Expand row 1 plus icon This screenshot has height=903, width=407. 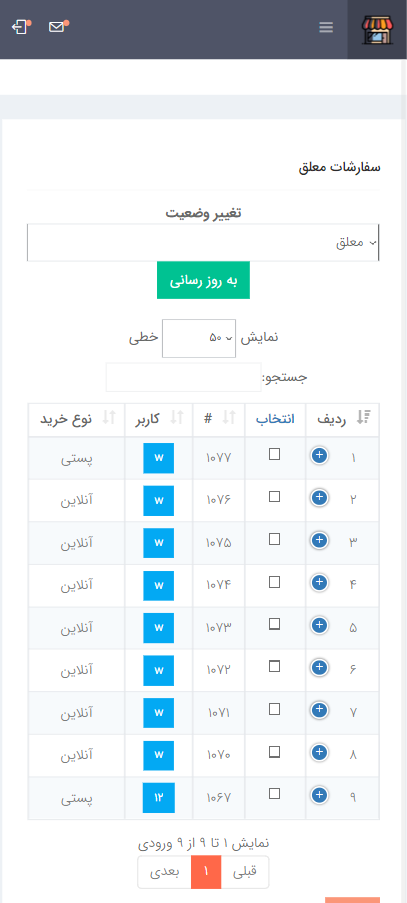(319, 456)
